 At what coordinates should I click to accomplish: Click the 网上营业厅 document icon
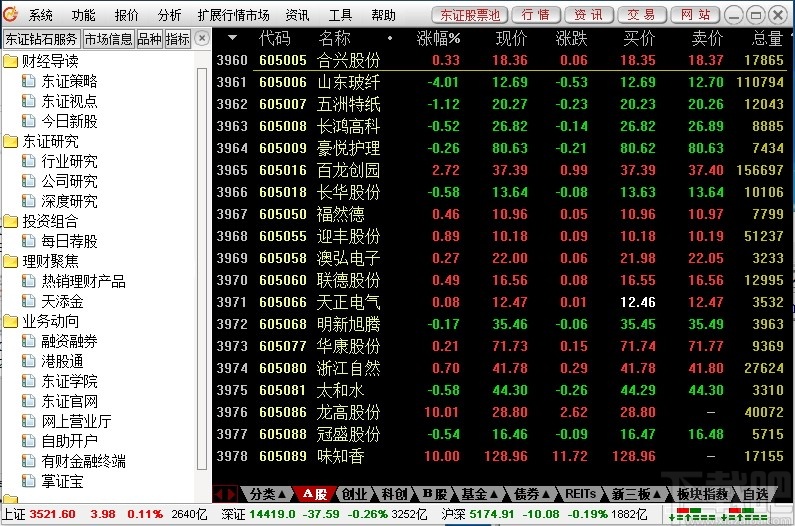[29, 421]
